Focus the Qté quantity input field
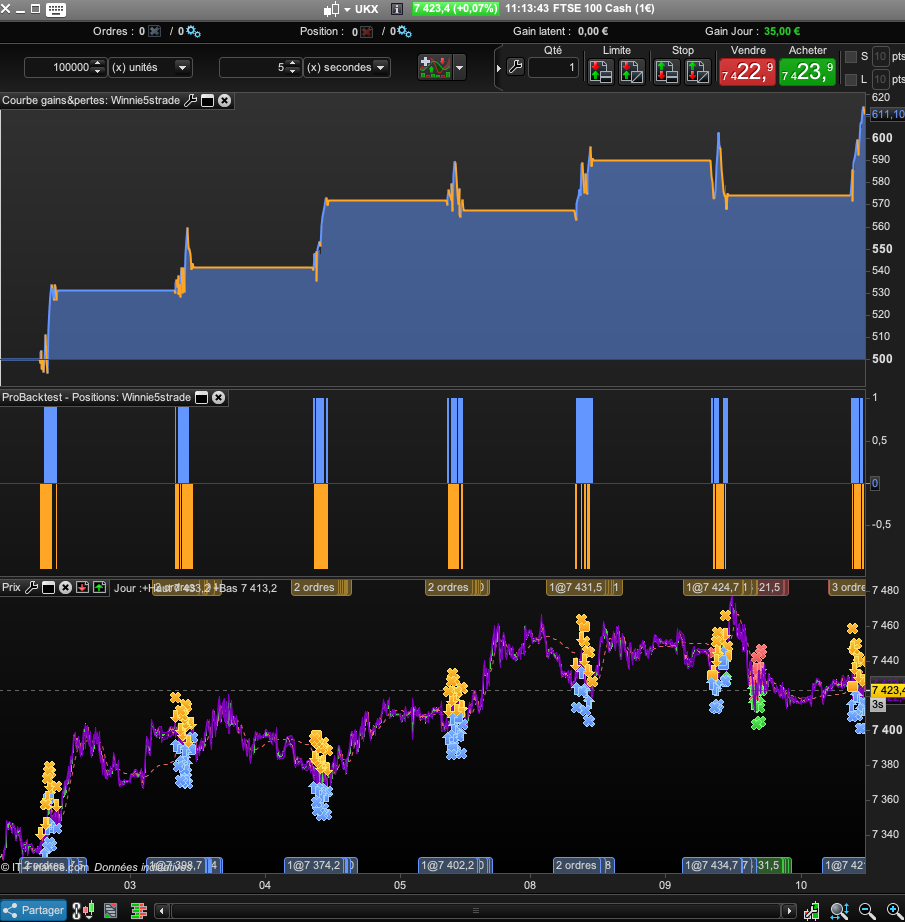905x922 pixels. [x=553, y=68]
